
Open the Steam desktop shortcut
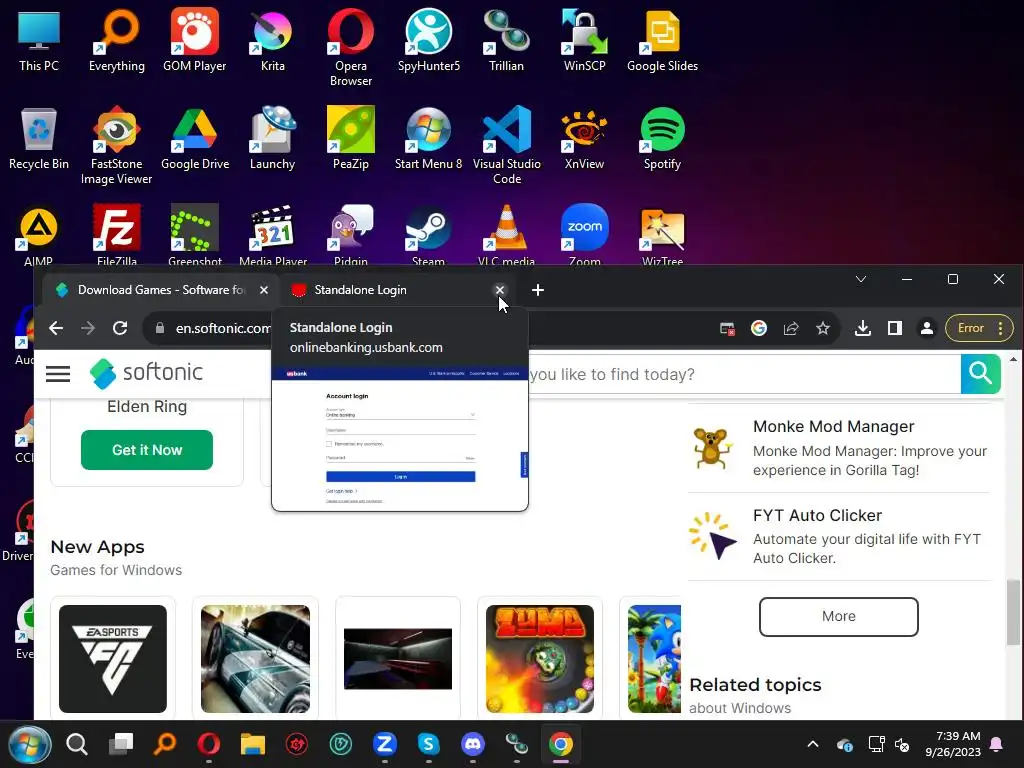click(428, 234)
